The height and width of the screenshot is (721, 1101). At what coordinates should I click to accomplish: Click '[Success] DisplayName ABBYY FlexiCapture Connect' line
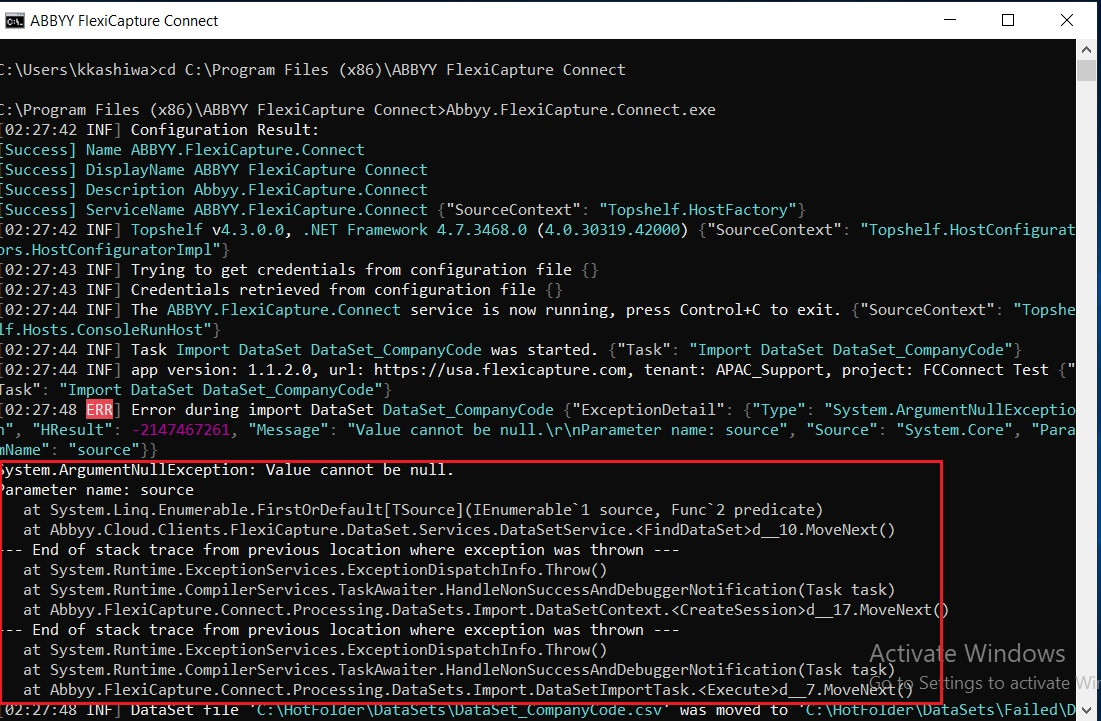213,170
